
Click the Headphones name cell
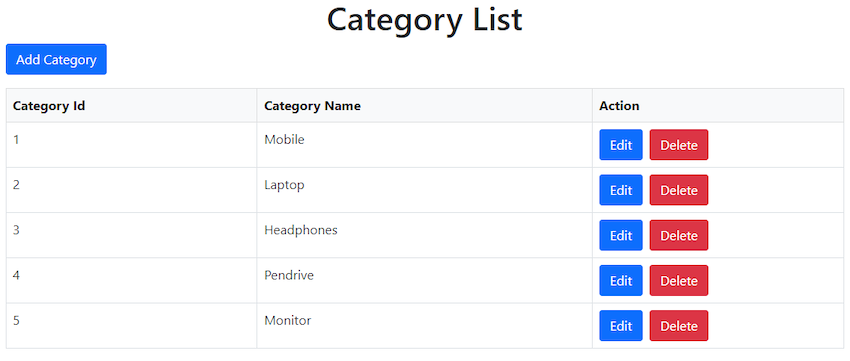(424, 235)
